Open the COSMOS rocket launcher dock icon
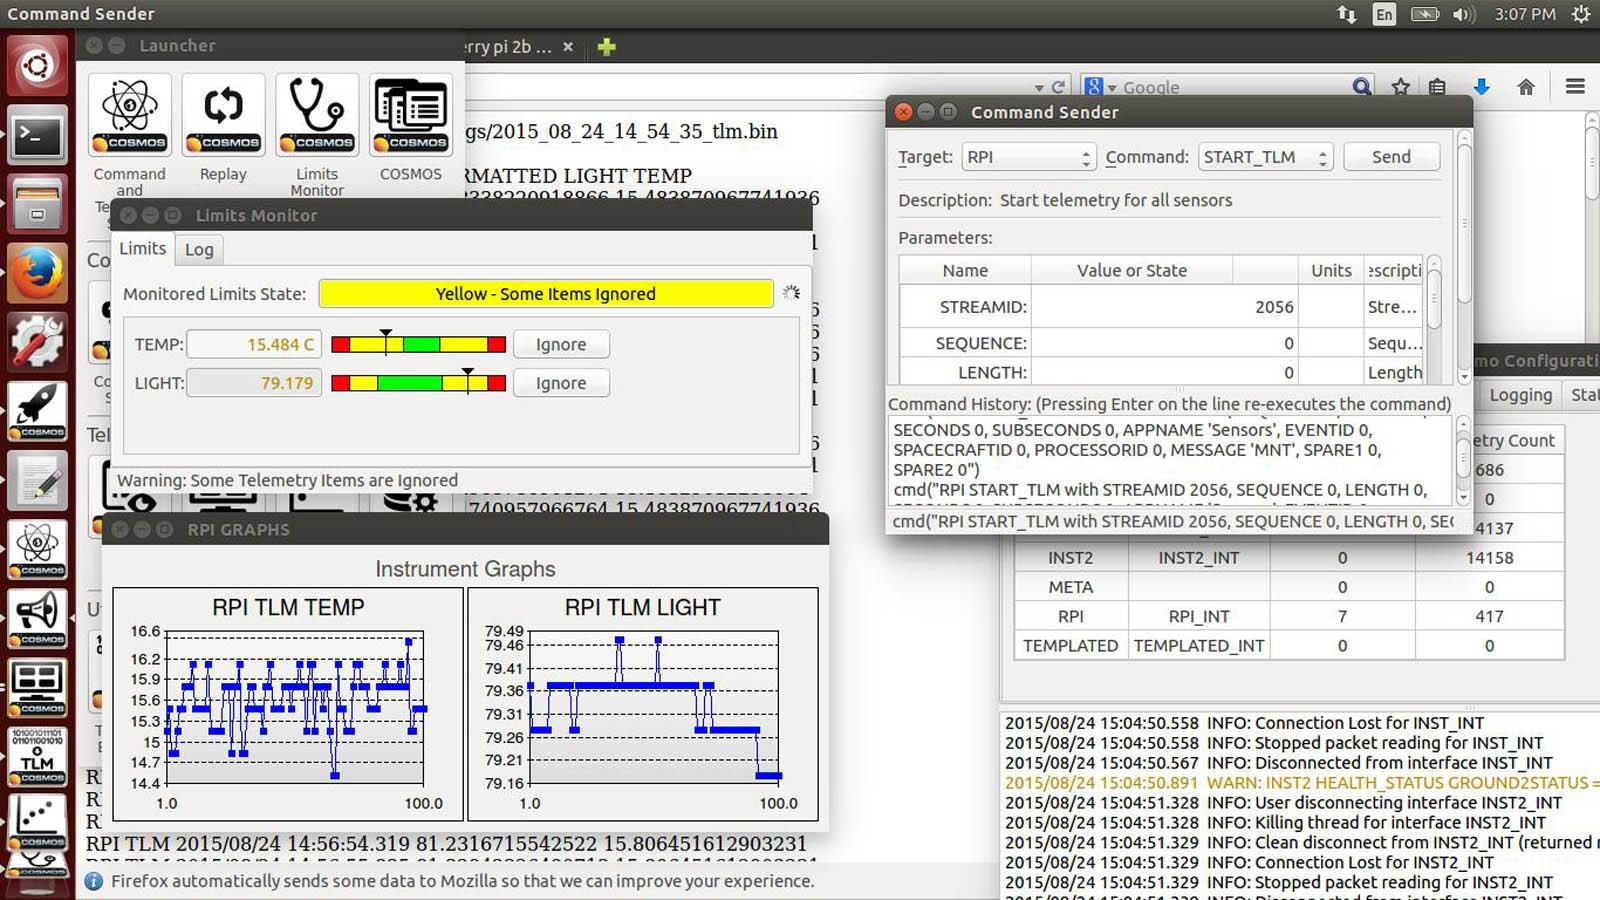The image size is (1600, 900). (37, 411)
